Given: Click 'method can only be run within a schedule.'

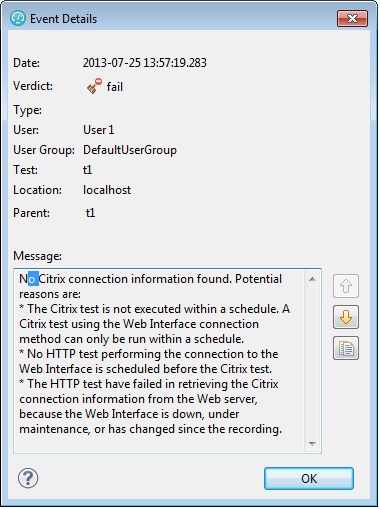Looking at the screenshot, I should [x=131, y=339].
